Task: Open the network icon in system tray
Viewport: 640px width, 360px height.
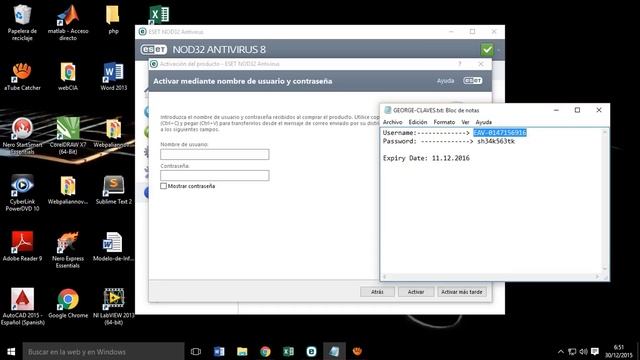Action: (572, 351)
